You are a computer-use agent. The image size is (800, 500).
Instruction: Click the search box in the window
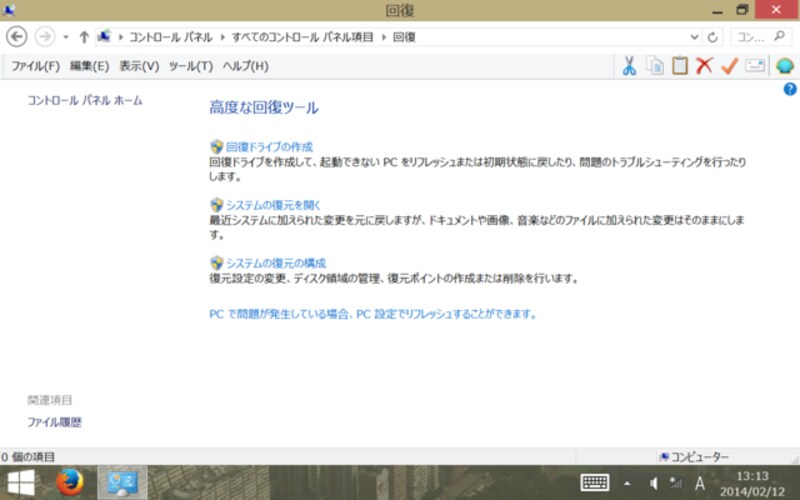760,37
